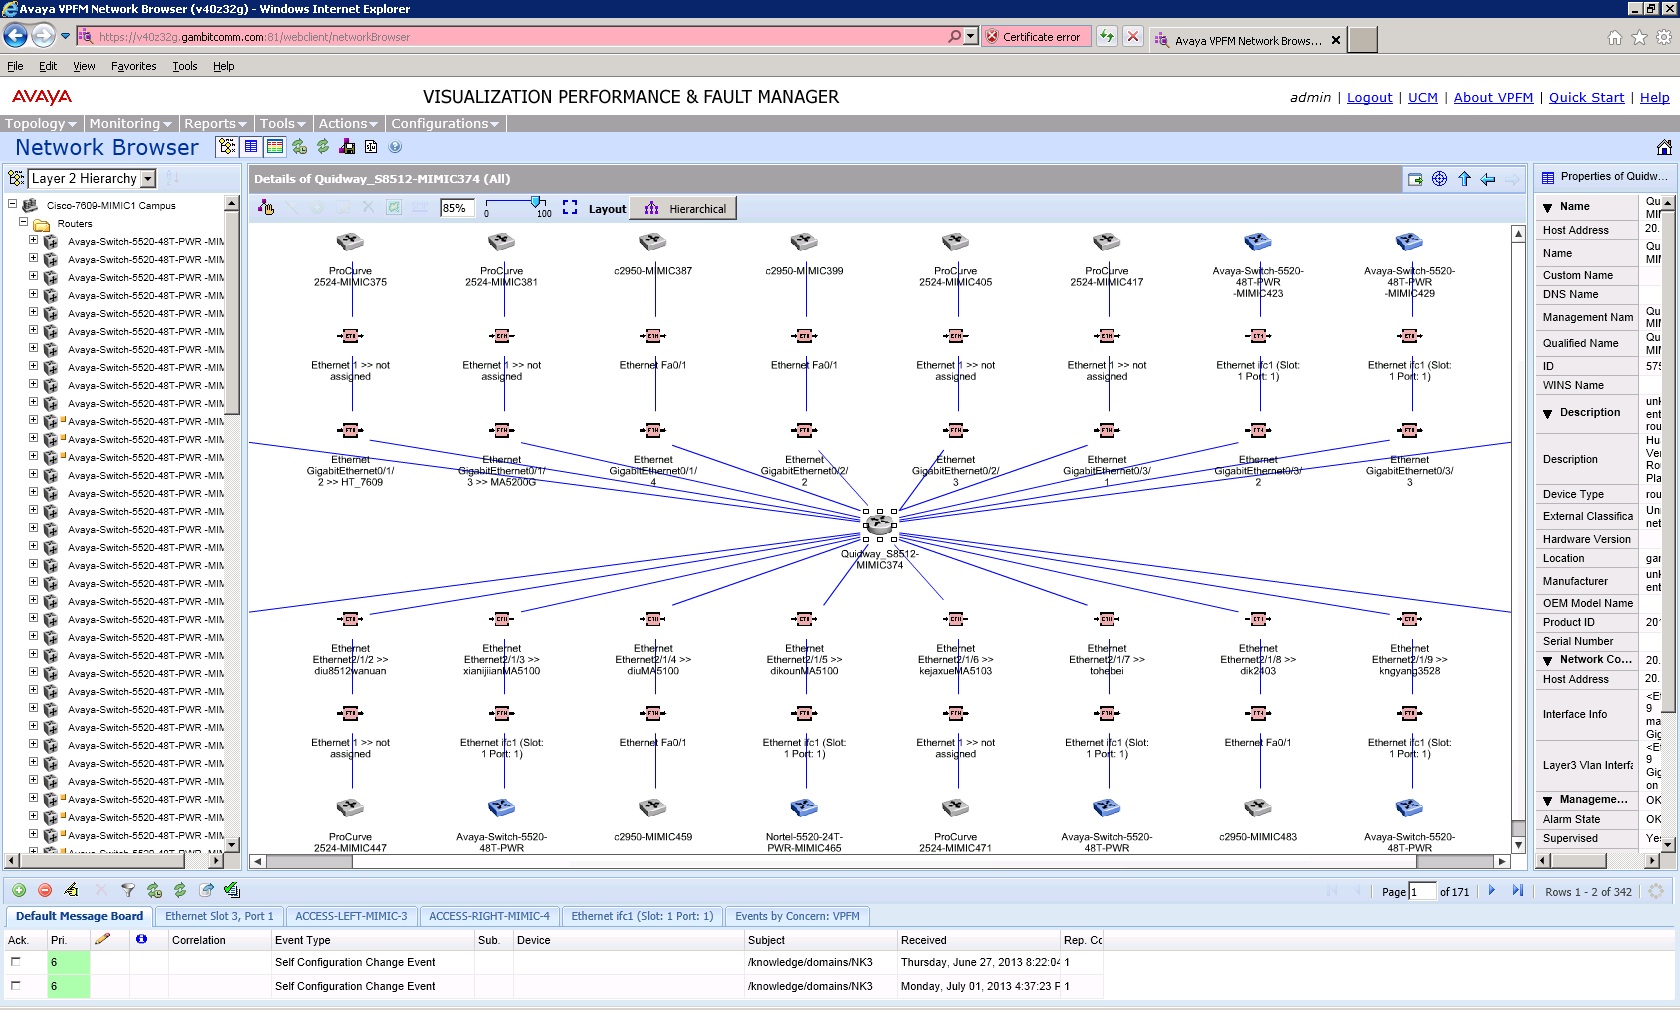Viewport: 1680px width, 1010px height.
Task: Open the blue help question mark icon
Action: point(395,147)
